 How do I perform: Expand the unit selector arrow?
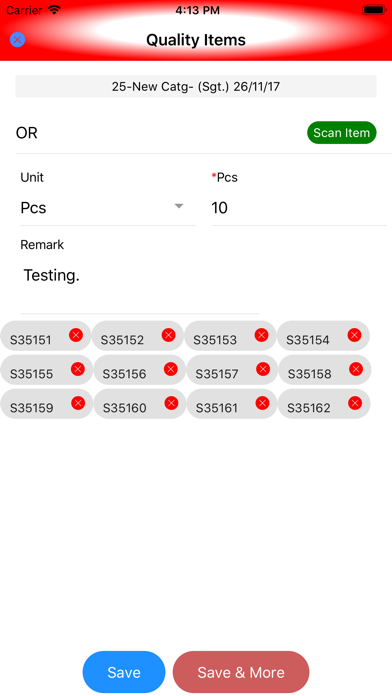coord(178,206)
